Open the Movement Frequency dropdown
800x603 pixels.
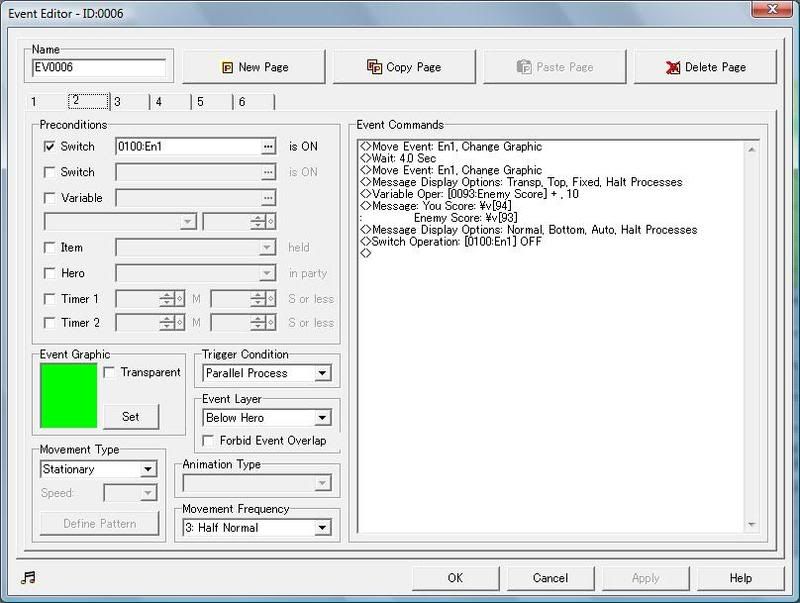pos(257,527)
